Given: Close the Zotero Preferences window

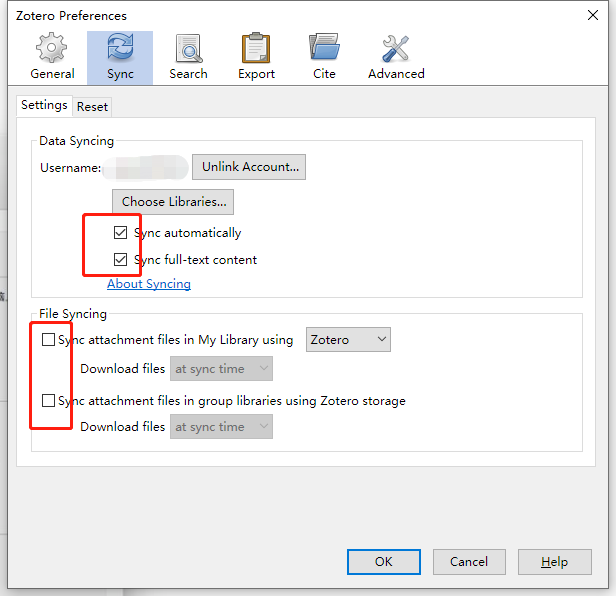Looking at the screenshot, I should pos(593,15).
